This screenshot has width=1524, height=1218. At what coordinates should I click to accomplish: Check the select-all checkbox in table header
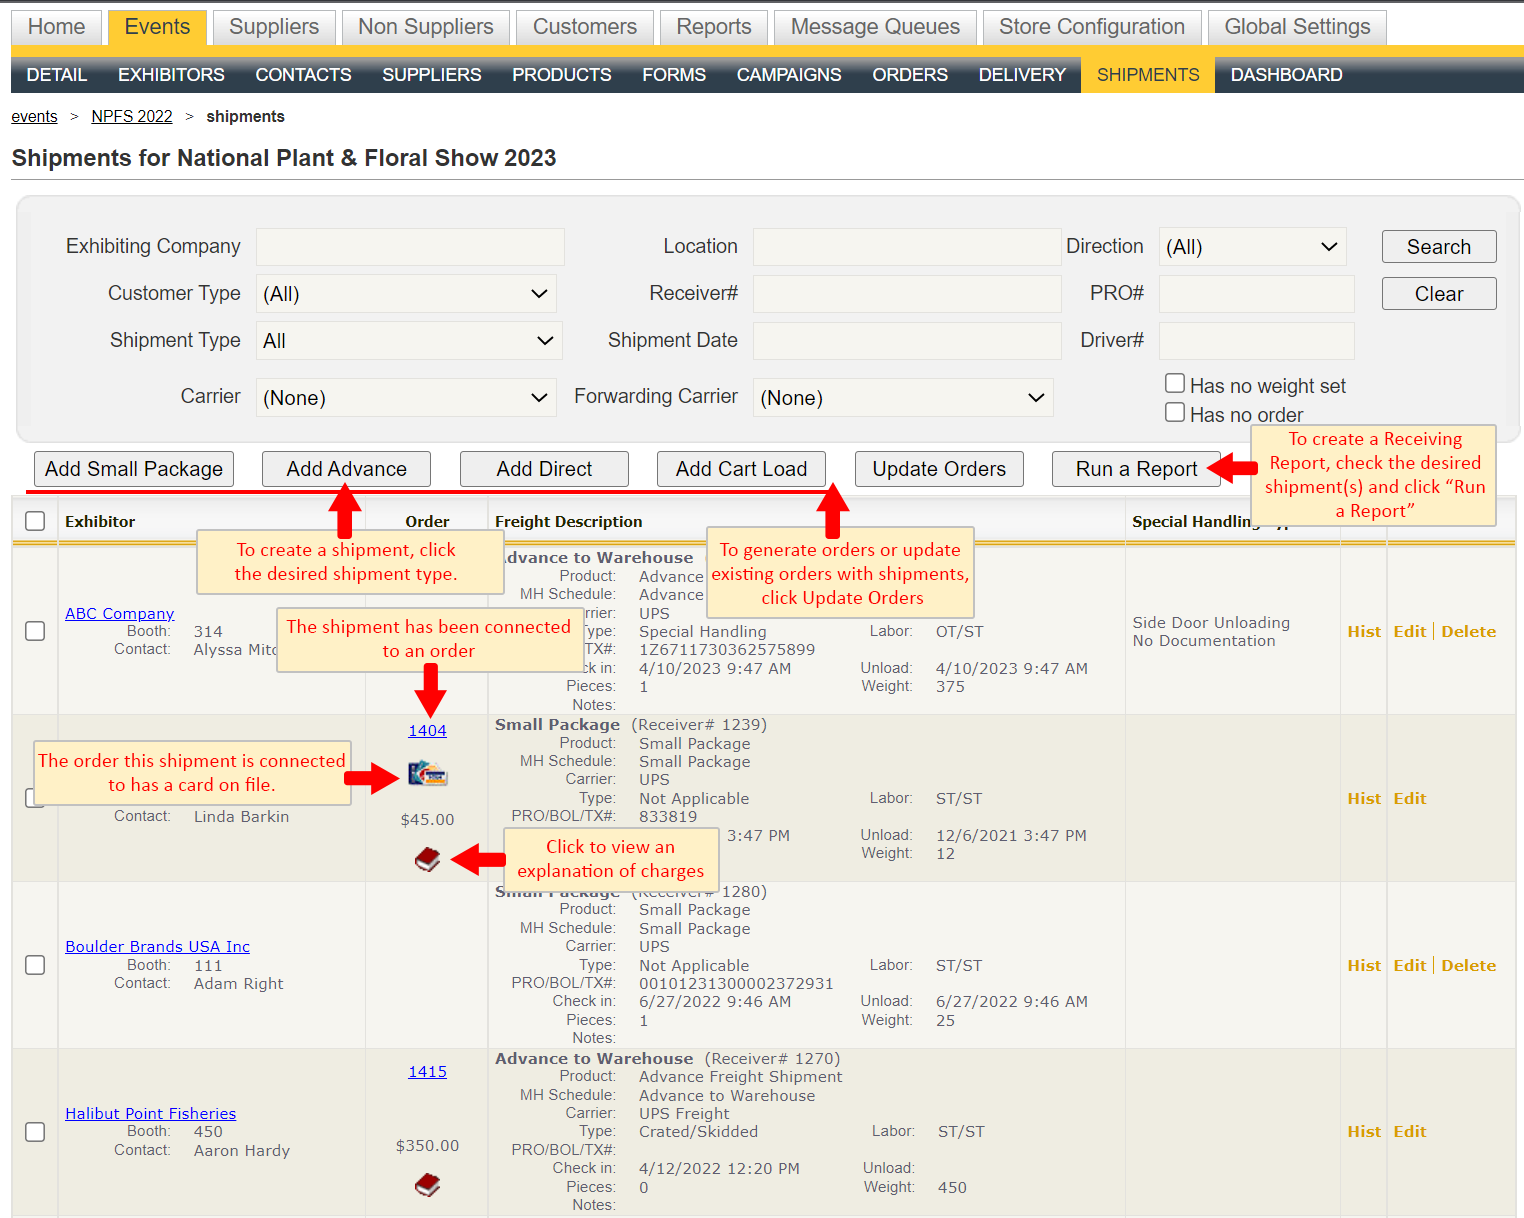[x=35, y=521]
